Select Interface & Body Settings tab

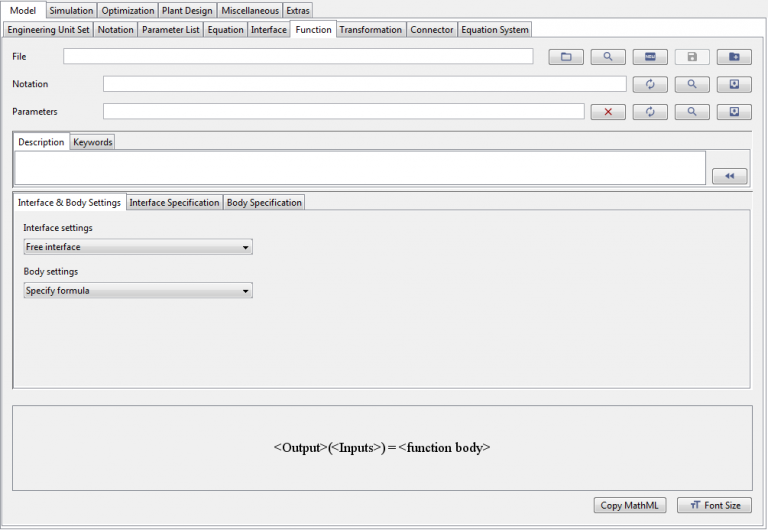(x=69, y=202)
